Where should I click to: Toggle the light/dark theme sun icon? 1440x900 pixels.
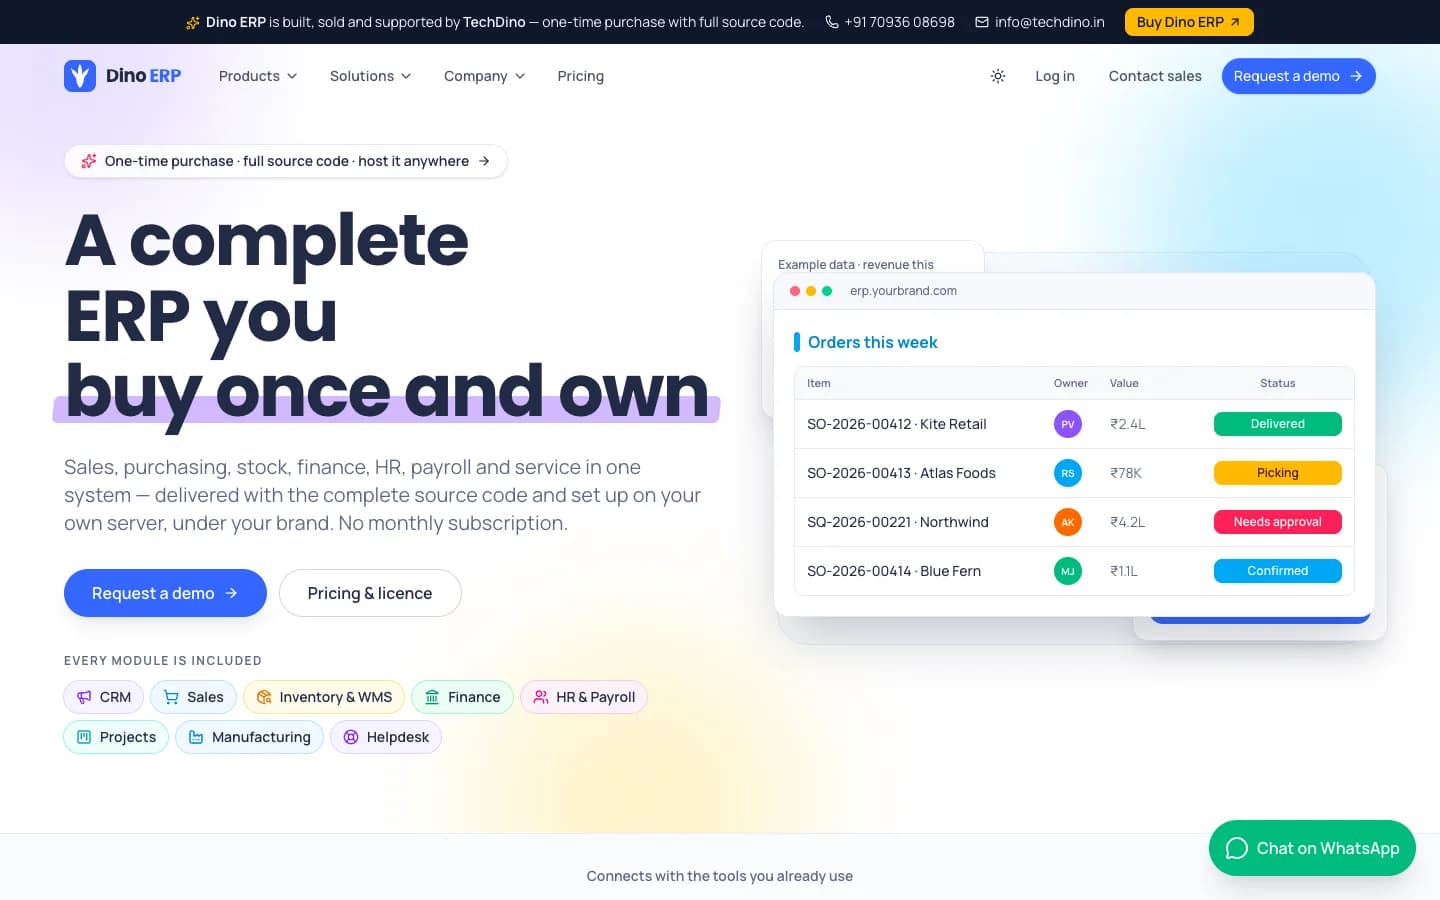pyautogui.click(x=998, y=76)
